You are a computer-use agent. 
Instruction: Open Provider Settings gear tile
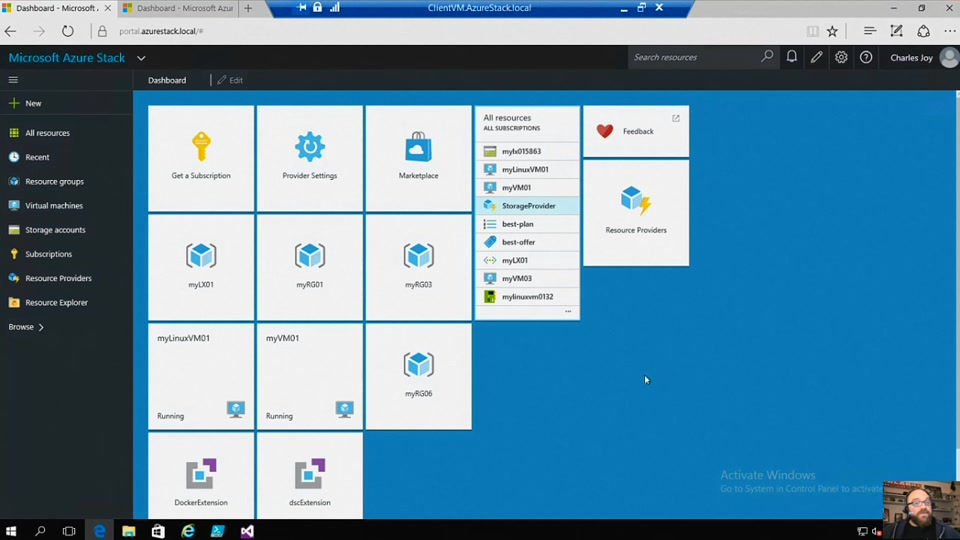310,158
